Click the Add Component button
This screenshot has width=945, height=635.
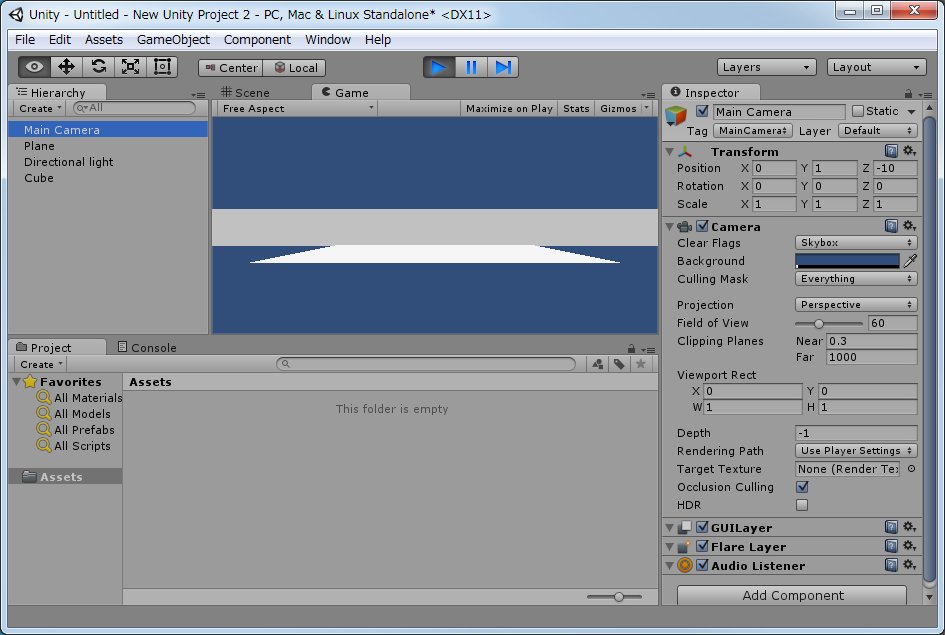(792, 595)
